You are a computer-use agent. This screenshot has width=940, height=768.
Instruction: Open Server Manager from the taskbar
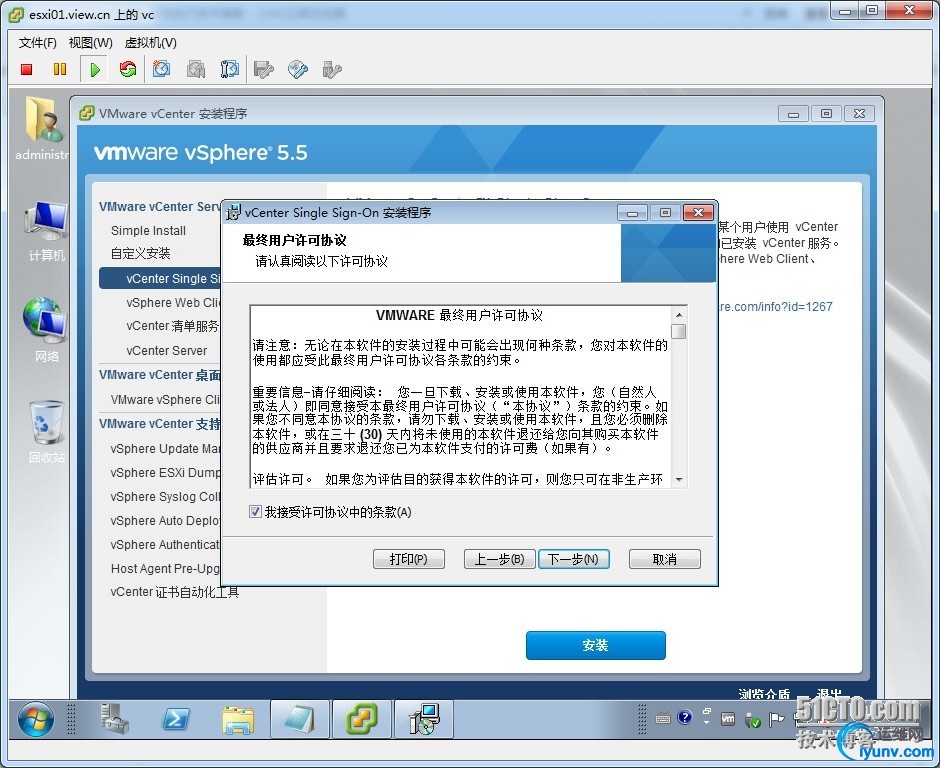click(x=114, y=718)
